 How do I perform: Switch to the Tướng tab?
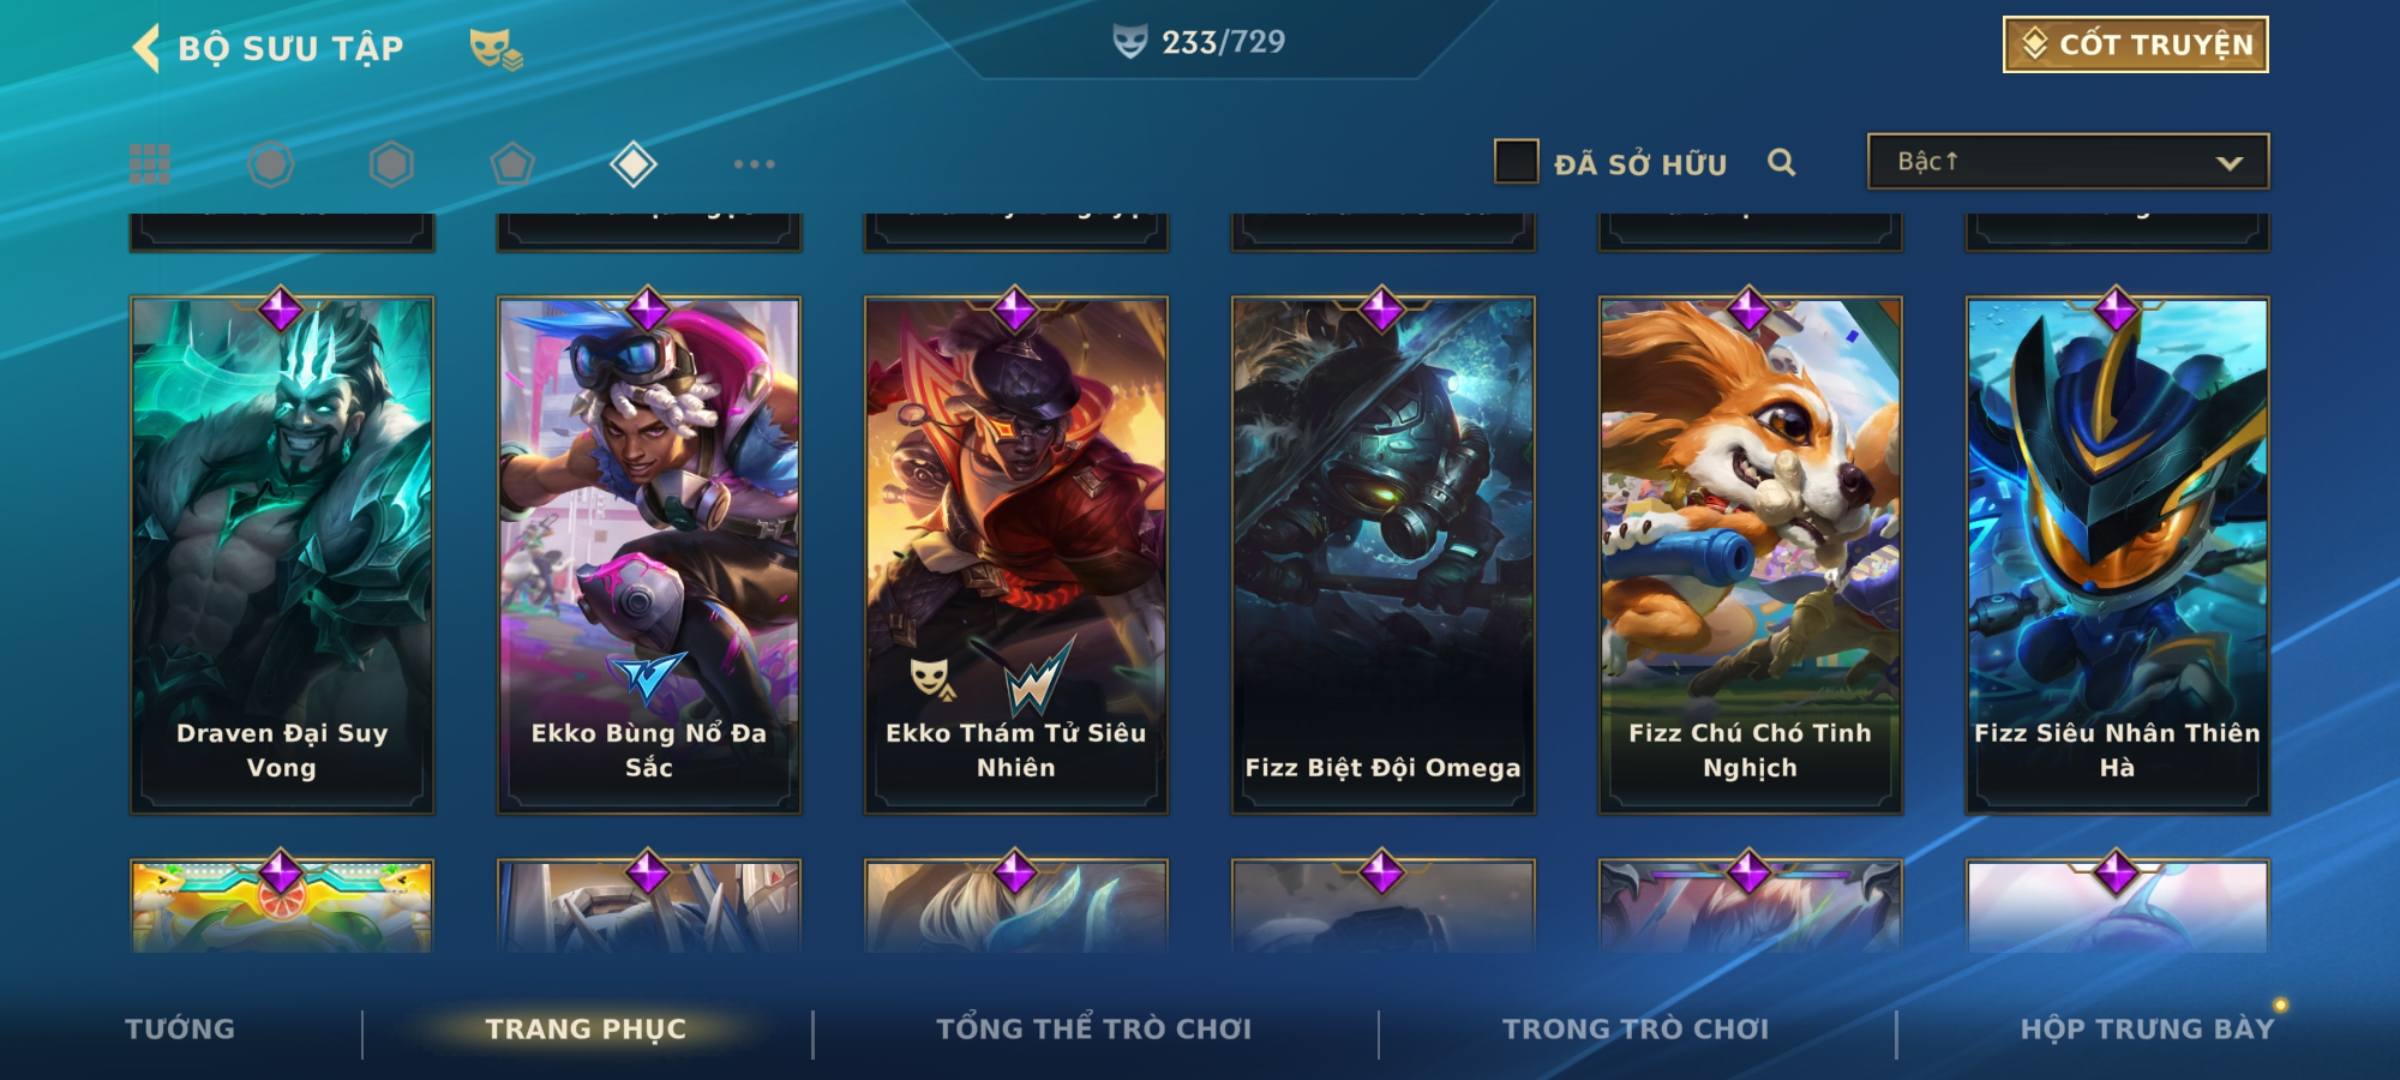pos(180,1029)
